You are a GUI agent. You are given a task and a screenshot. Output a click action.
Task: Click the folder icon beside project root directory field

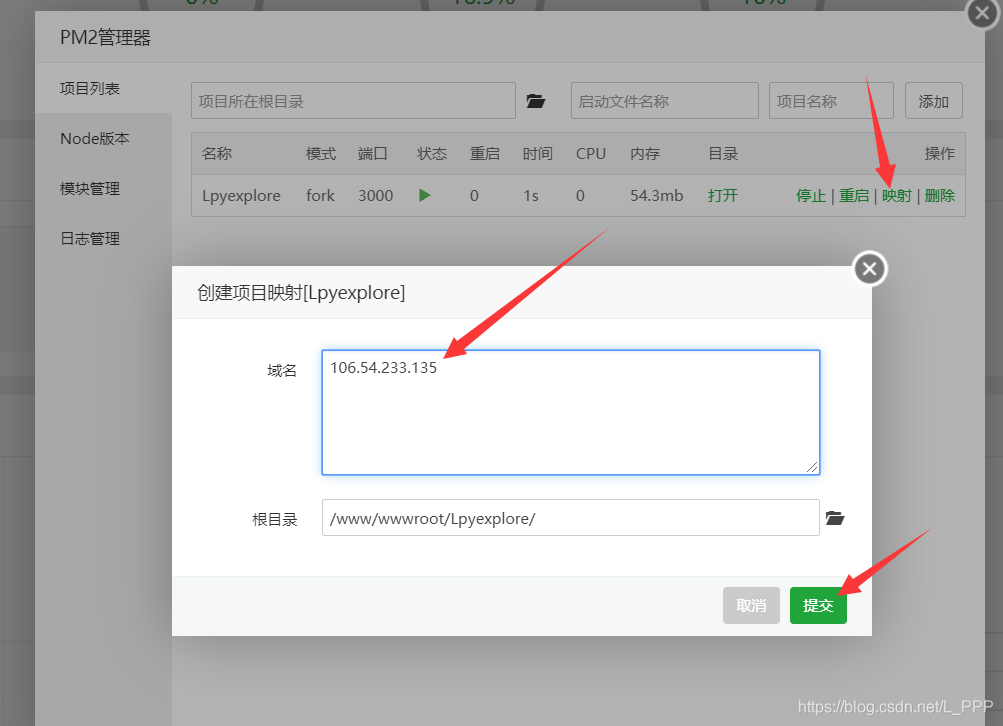(535, 101)
